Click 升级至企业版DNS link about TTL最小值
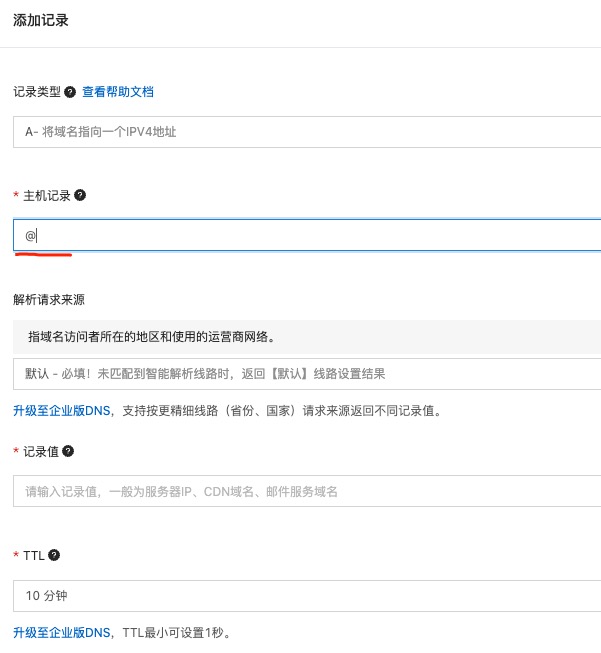The width and height of the screenshot is (601, 653). [x=62, y=633]
